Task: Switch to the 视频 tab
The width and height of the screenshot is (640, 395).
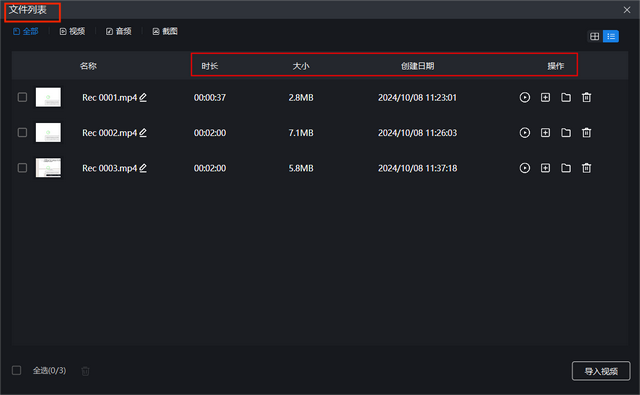Action: click(x=72, y=31)
